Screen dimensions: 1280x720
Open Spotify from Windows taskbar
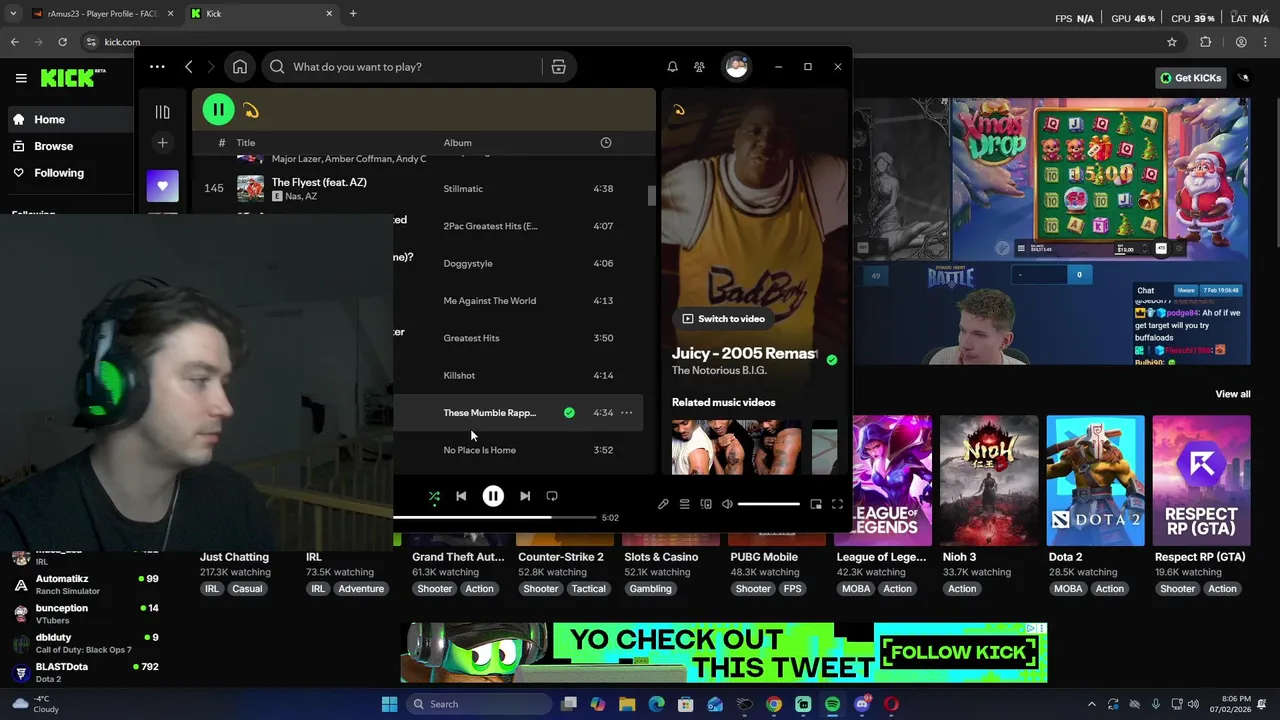click(x=832, y=704)
